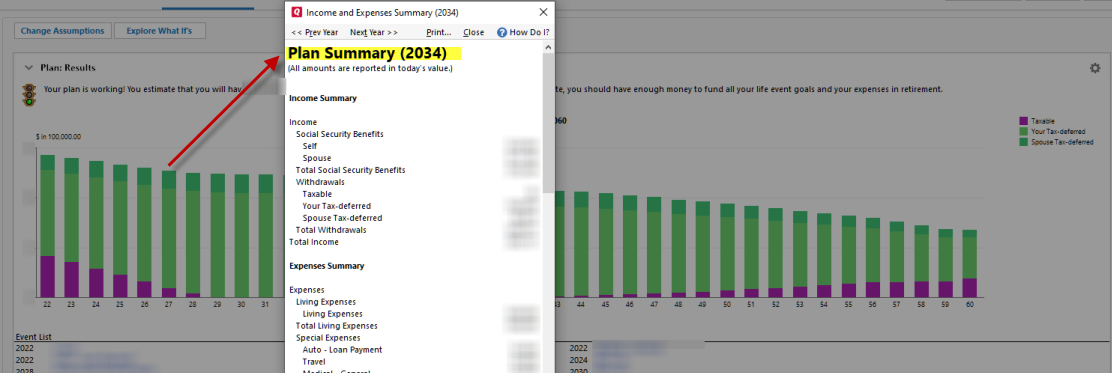Click the Spouse Tax-deferred legend swatch

coord(1023,142)
